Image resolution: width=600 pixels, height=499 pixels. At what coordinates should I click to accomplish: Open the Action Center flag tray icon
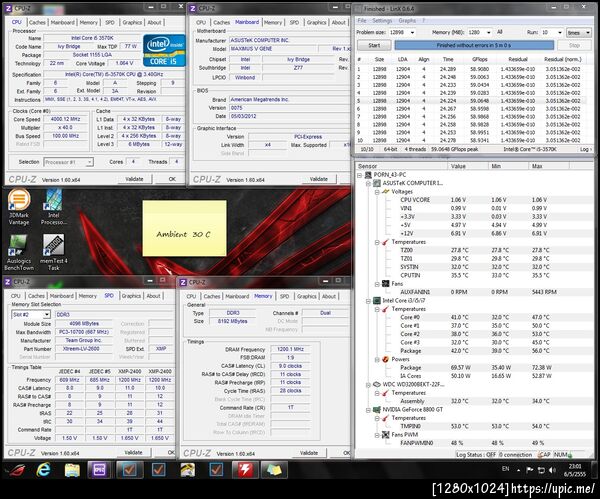(x=530, y=470)
